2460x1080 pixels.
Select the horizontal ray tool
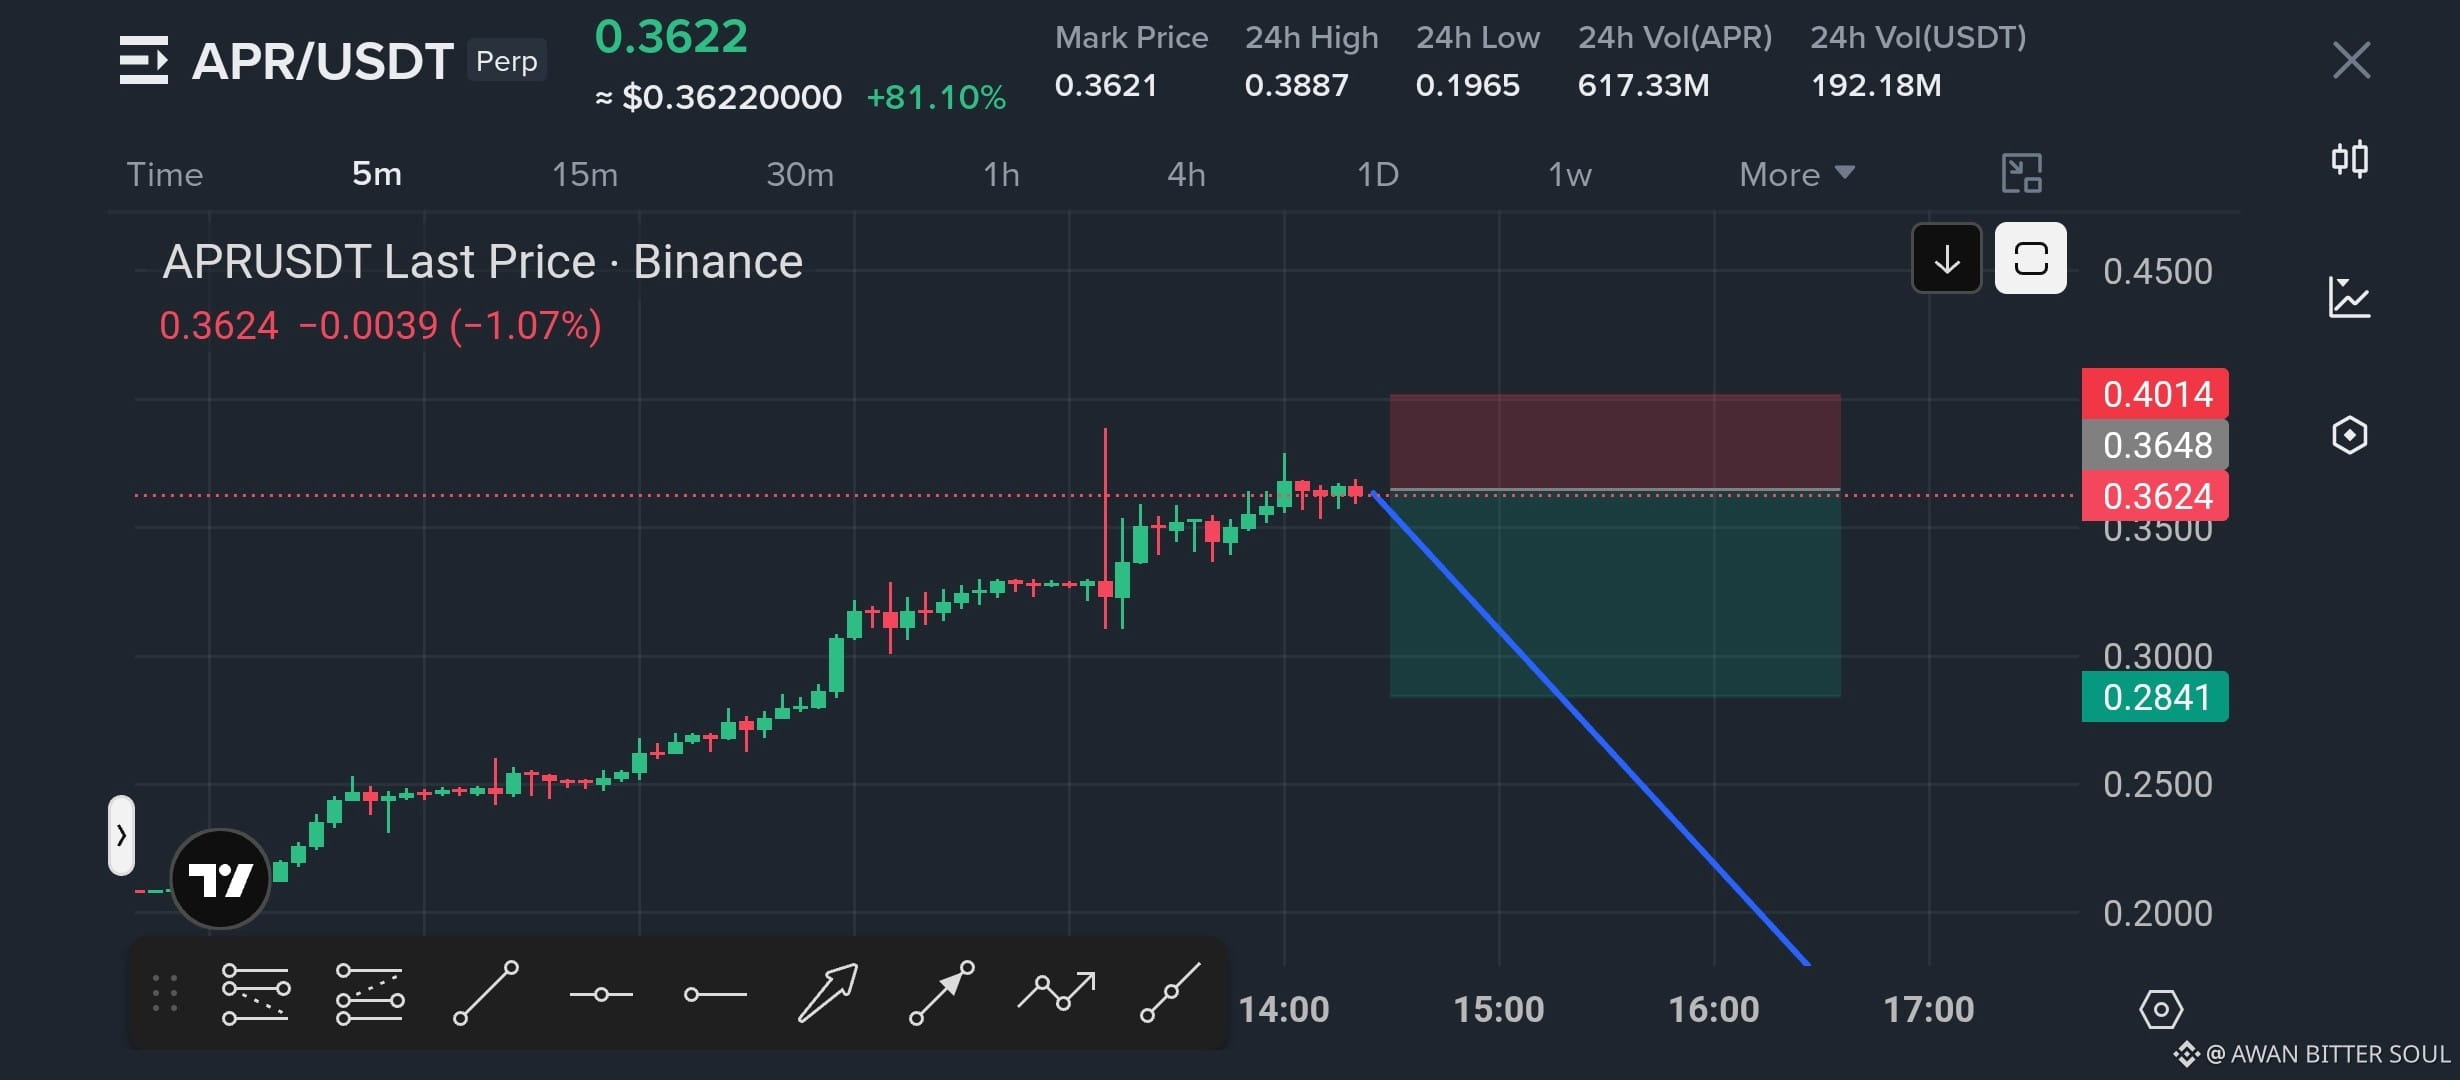[x=715, y=994]
